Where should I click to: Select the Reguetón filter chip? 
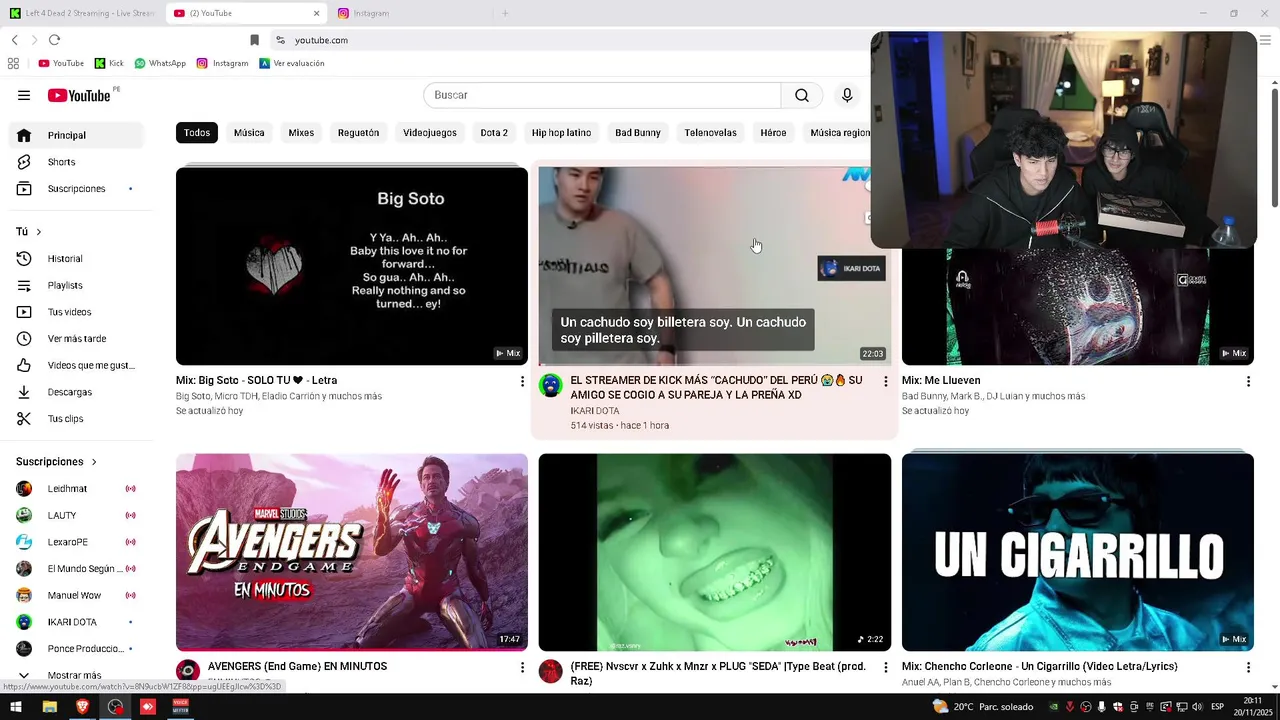[358, 133]
